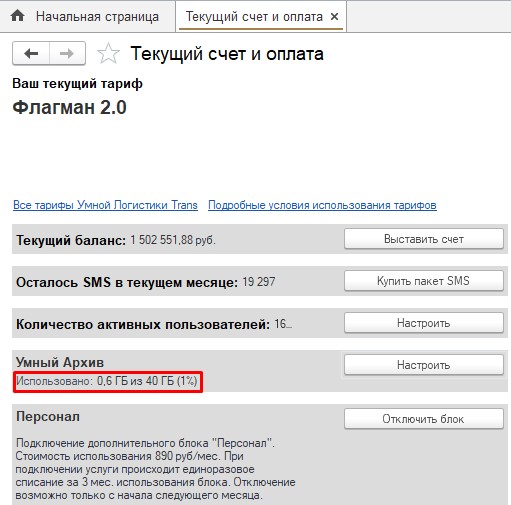Click the Флагман 2.0 tariff name
511x505 pixels.
(x=69, y=107)
